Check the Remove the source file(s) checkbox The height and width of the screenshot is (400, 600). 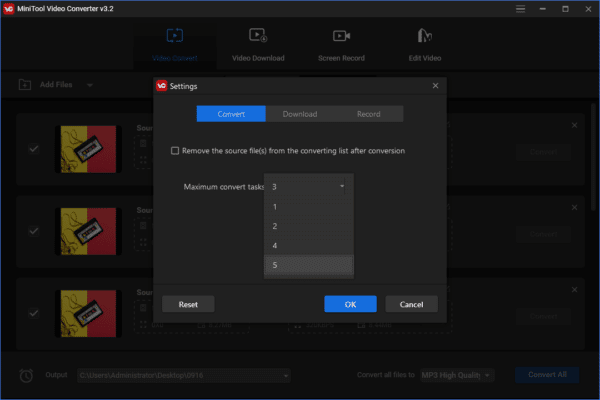pos(175,151)
